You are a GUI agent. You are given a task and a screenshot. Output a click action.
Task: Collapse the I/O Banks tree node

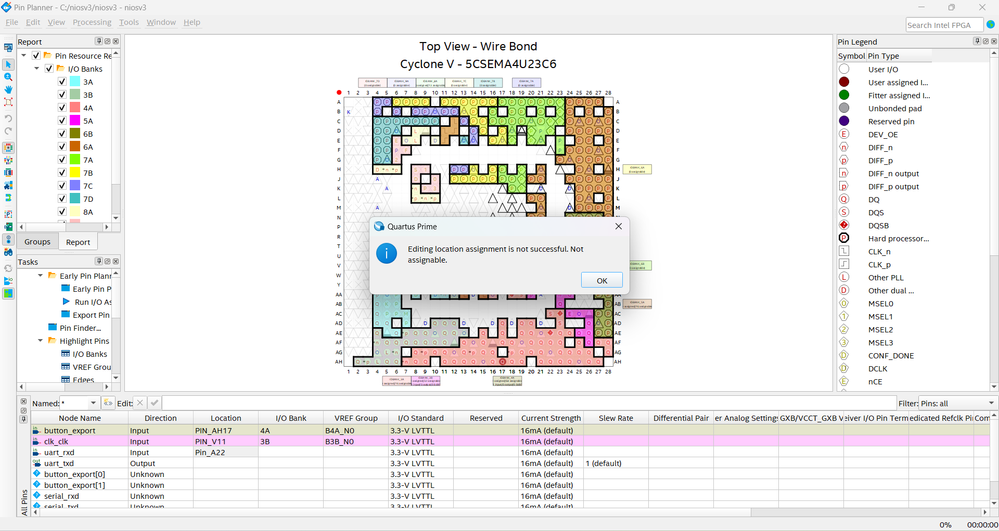37,68
